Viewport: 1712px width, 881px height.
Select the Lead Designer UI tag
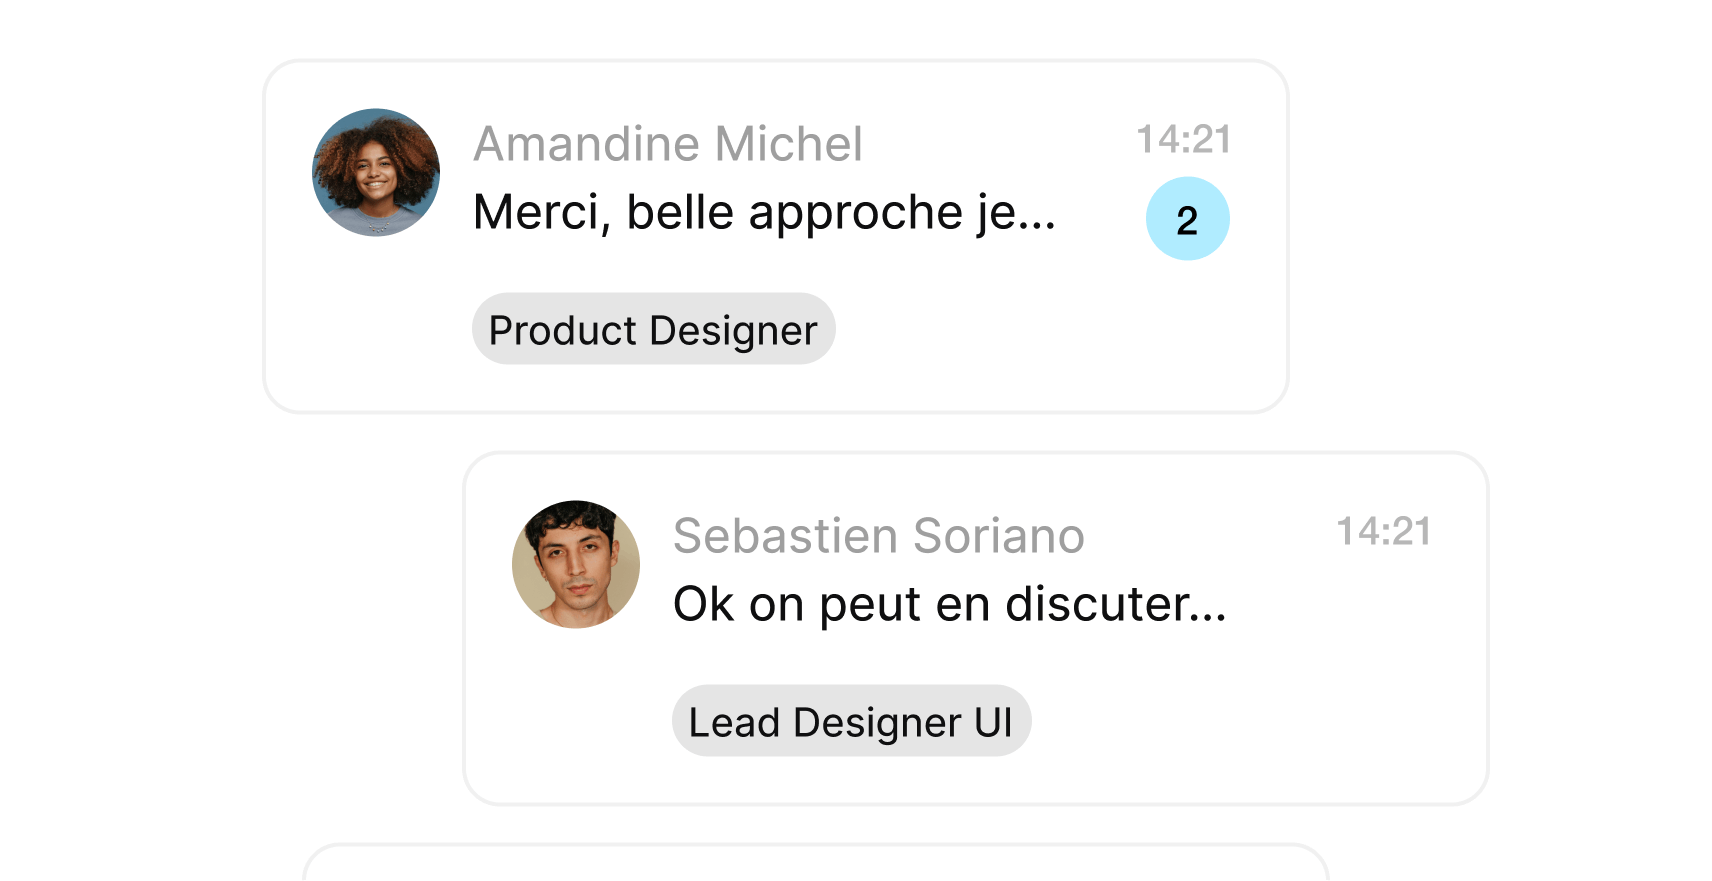pyautogui.click(x=851, y=721)
